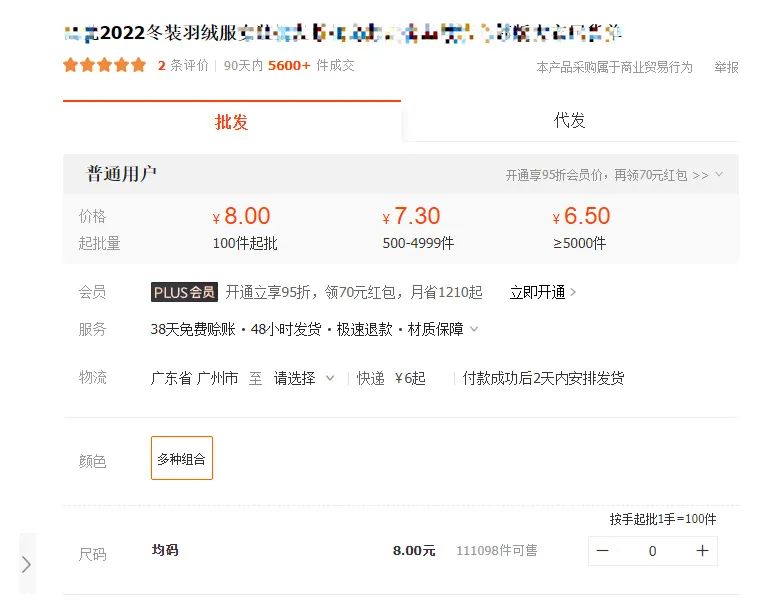Click the 100件起批 minimum order text
The width and height of the screenshot is (772, 602).
pyautogui.click(x=245, y=243)
